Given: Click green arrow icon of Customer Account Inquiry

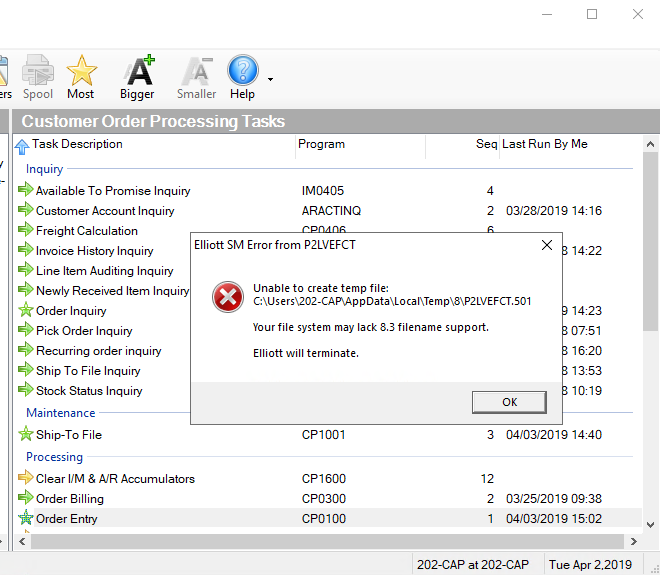Looking at the screenshot, I should coord(26,209).
